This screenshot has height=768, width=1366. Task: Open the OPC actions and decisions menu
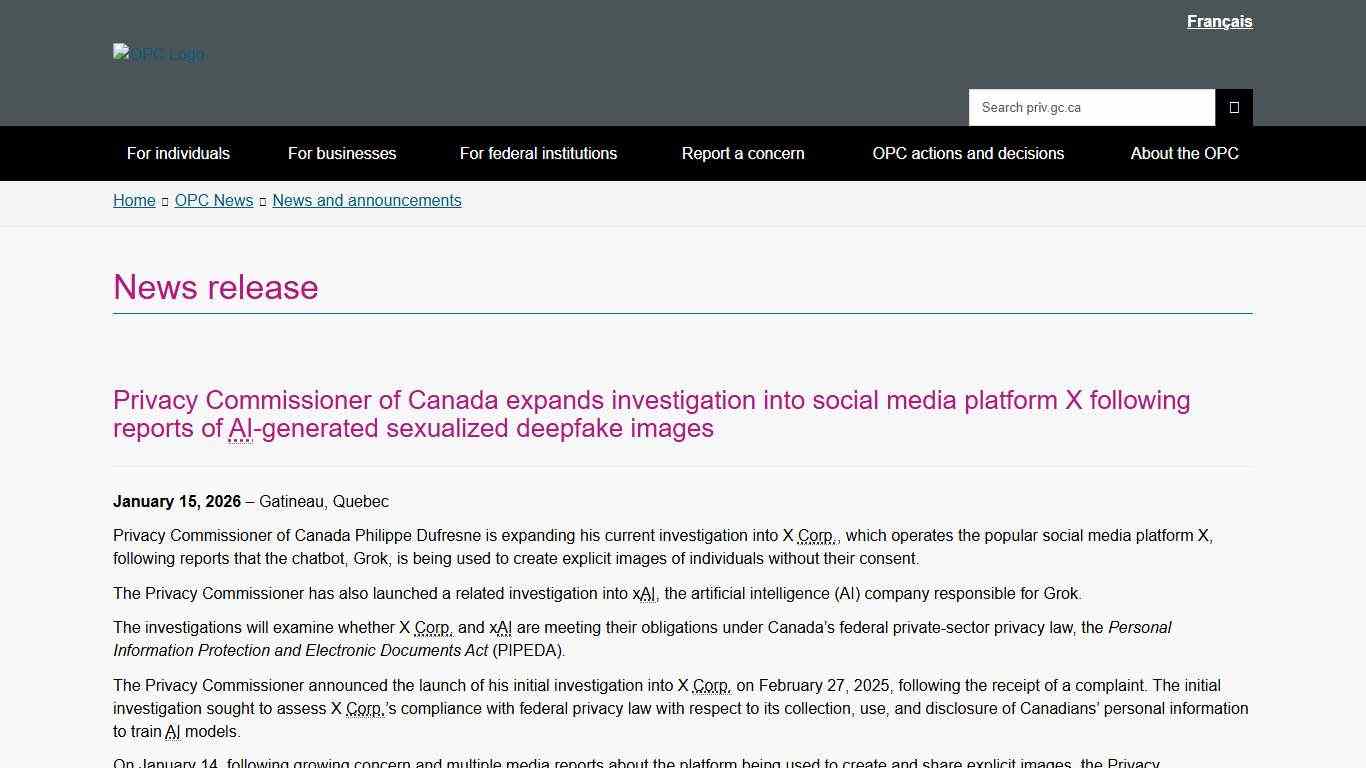click(968, 153)
